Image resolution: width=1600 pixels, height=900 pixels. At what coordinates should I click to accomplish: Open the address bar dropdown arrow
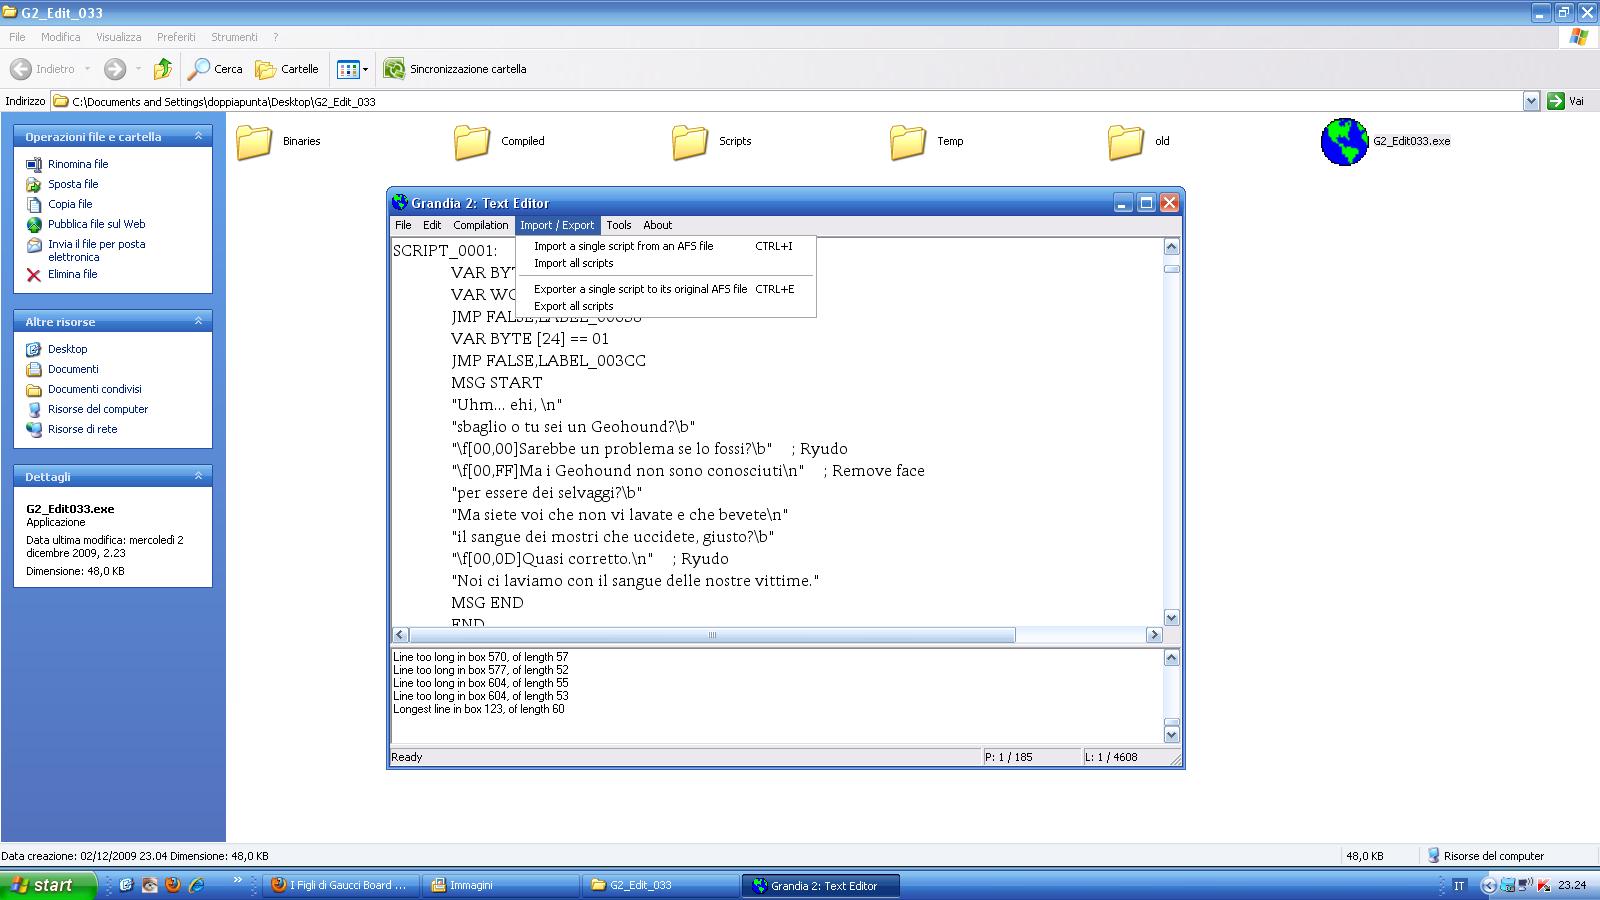(1531, 101)
